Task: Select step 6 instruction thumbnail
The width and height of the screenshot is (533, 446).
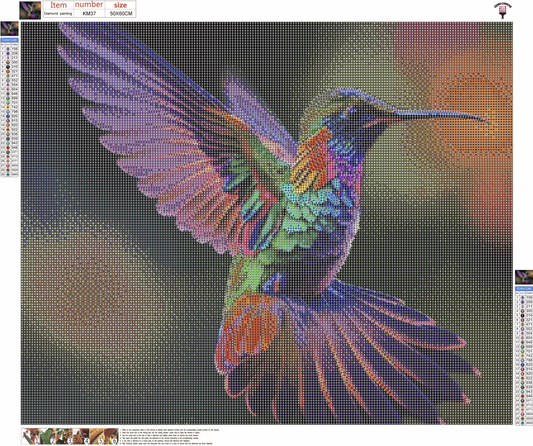Action: pyautogui.click(x=111, y=436)
